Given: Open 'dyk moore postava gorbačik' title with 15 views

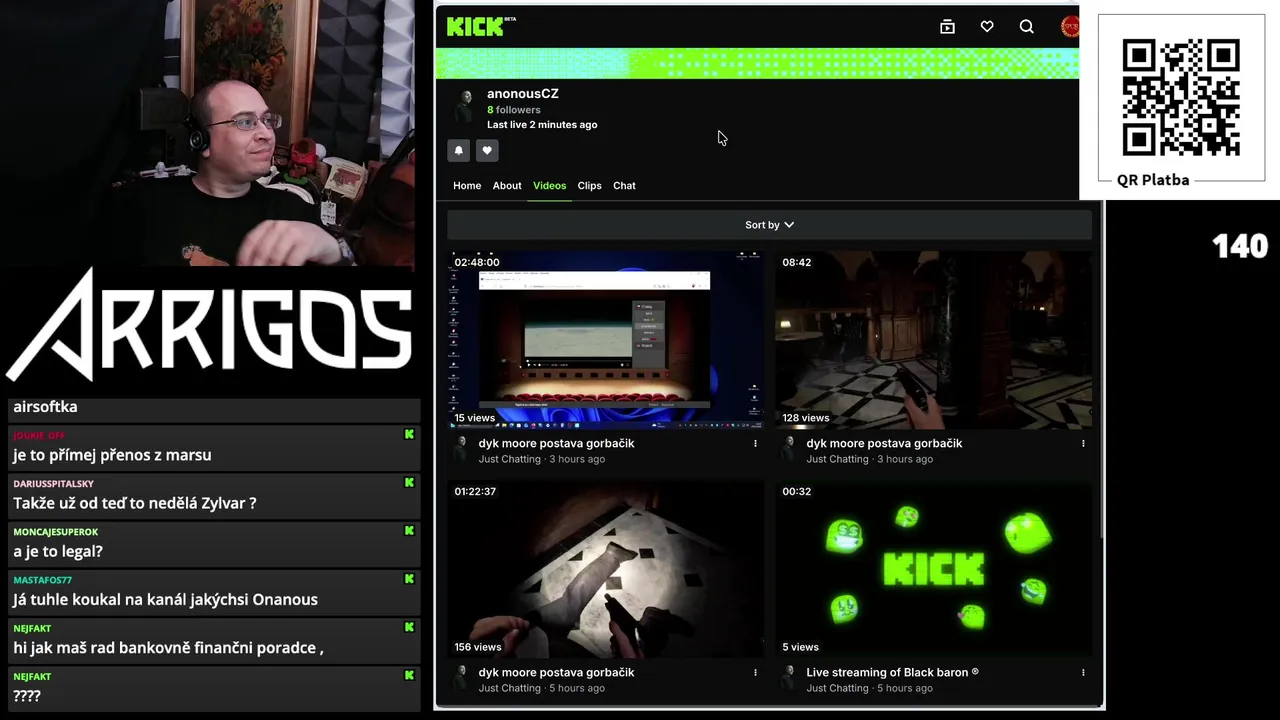Looking at the screenshot, I should [556, 443].
